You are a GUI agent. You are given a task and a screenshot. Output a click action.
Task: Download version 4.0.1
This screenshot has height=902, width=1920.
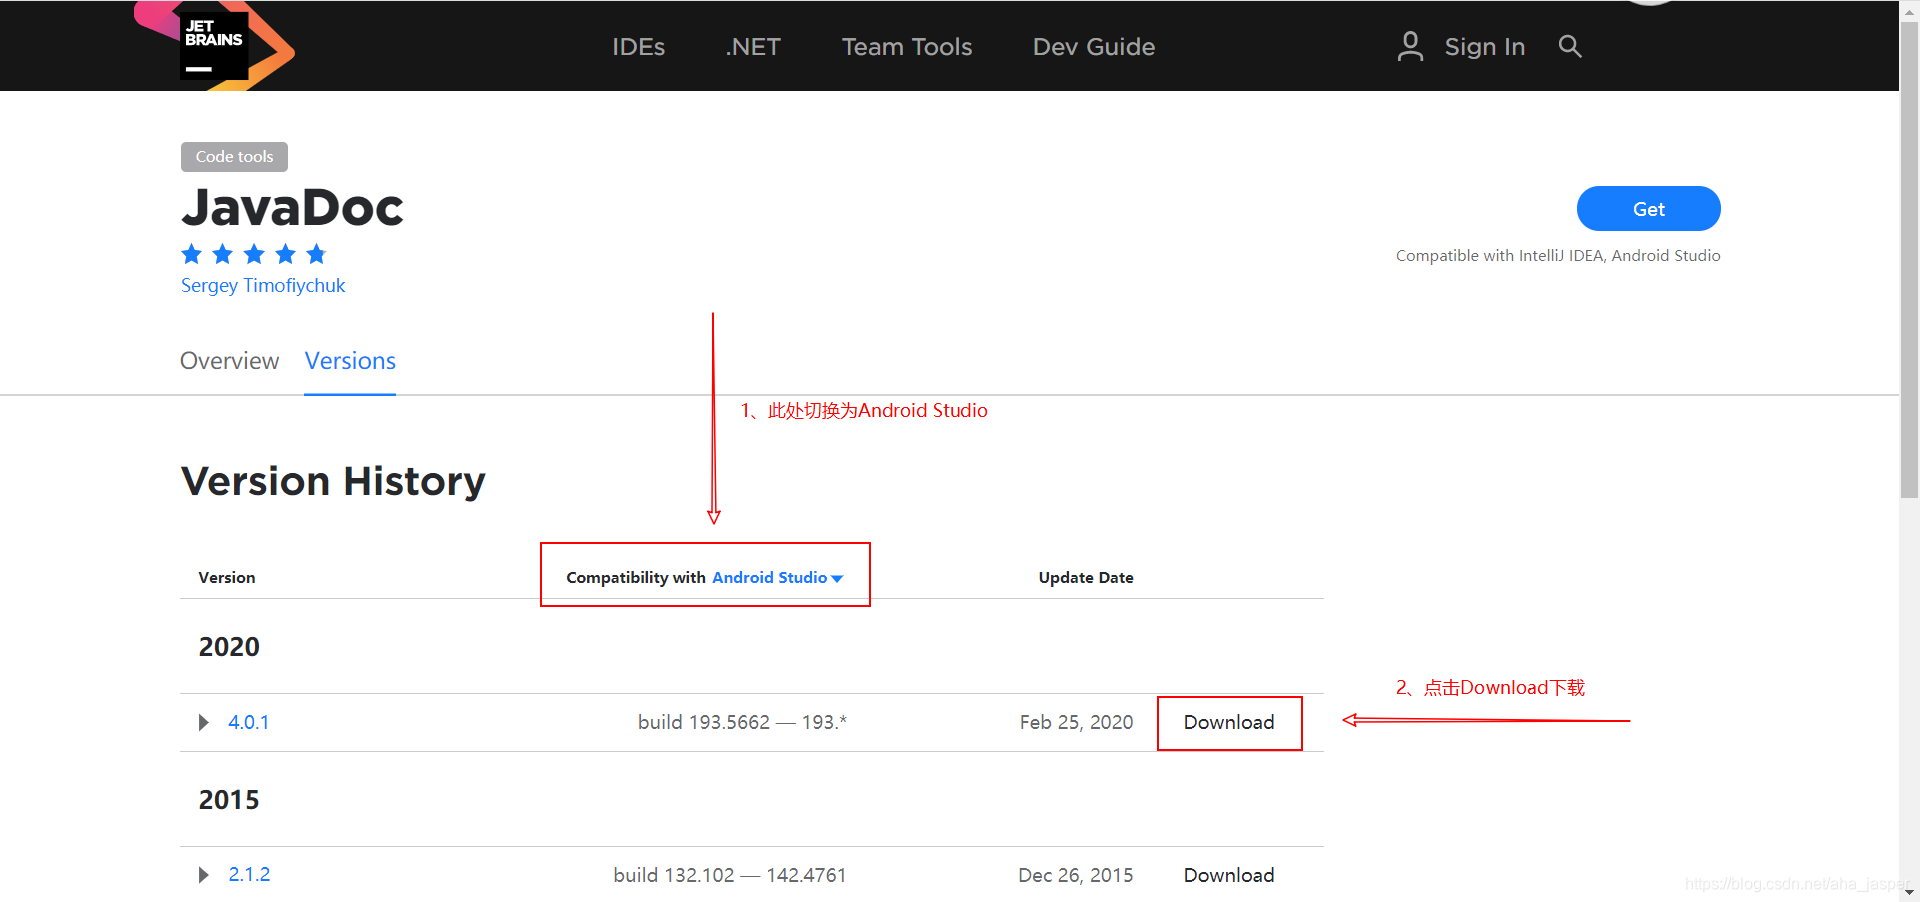(x=1229, y=722)
